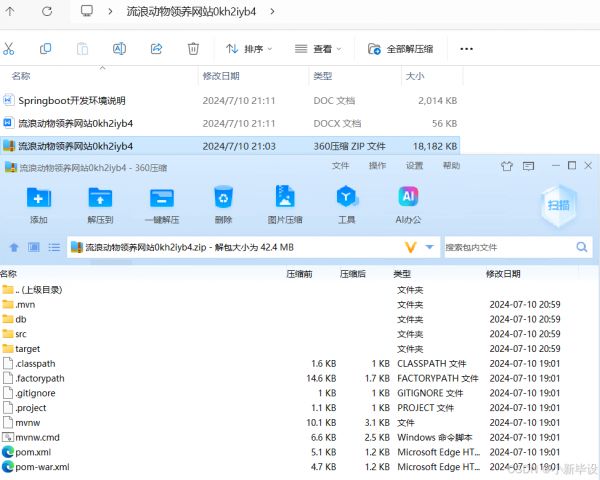This screenshot has width=600, height=480.
Task: Click the up-level arrow in 360压缩 path bar
Action: pyautogui.click(x=14, y=247)
